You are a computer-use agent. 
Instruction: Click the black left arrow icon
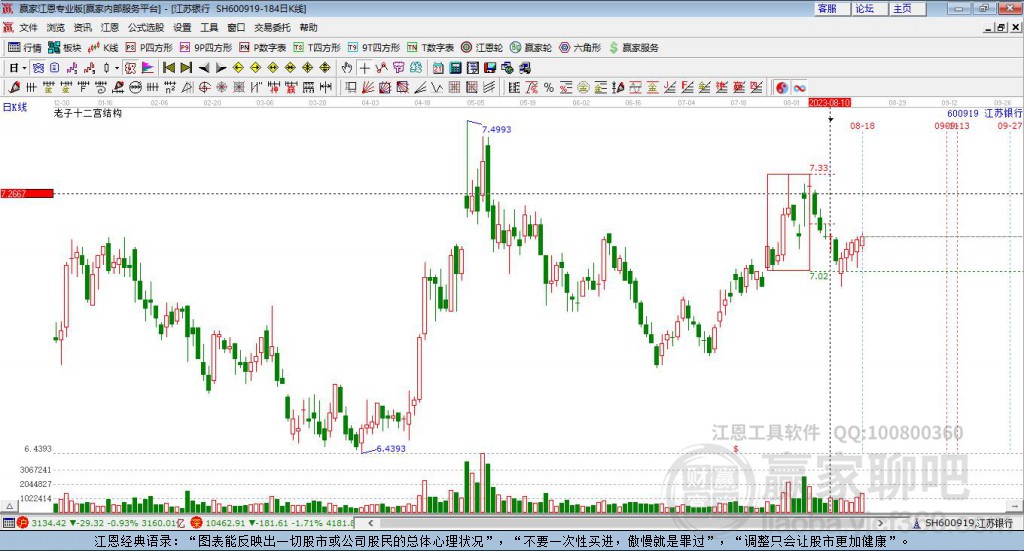coord(204,68)
